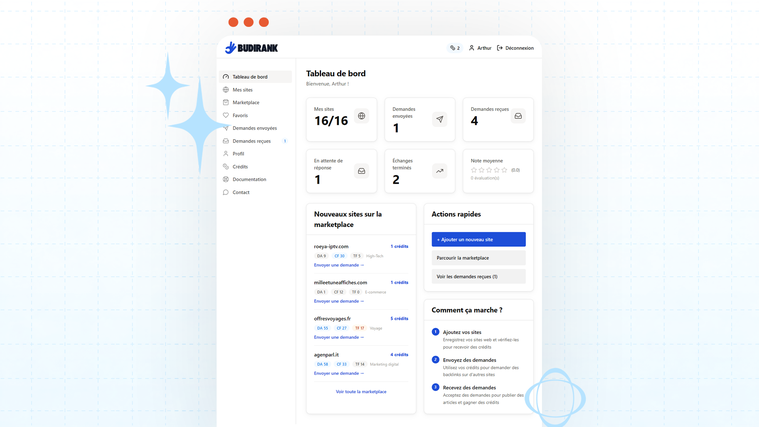Viewport: 759px width, 427px height.
Task: Click the agenparl.it site name
Action: tap(326, 355)
